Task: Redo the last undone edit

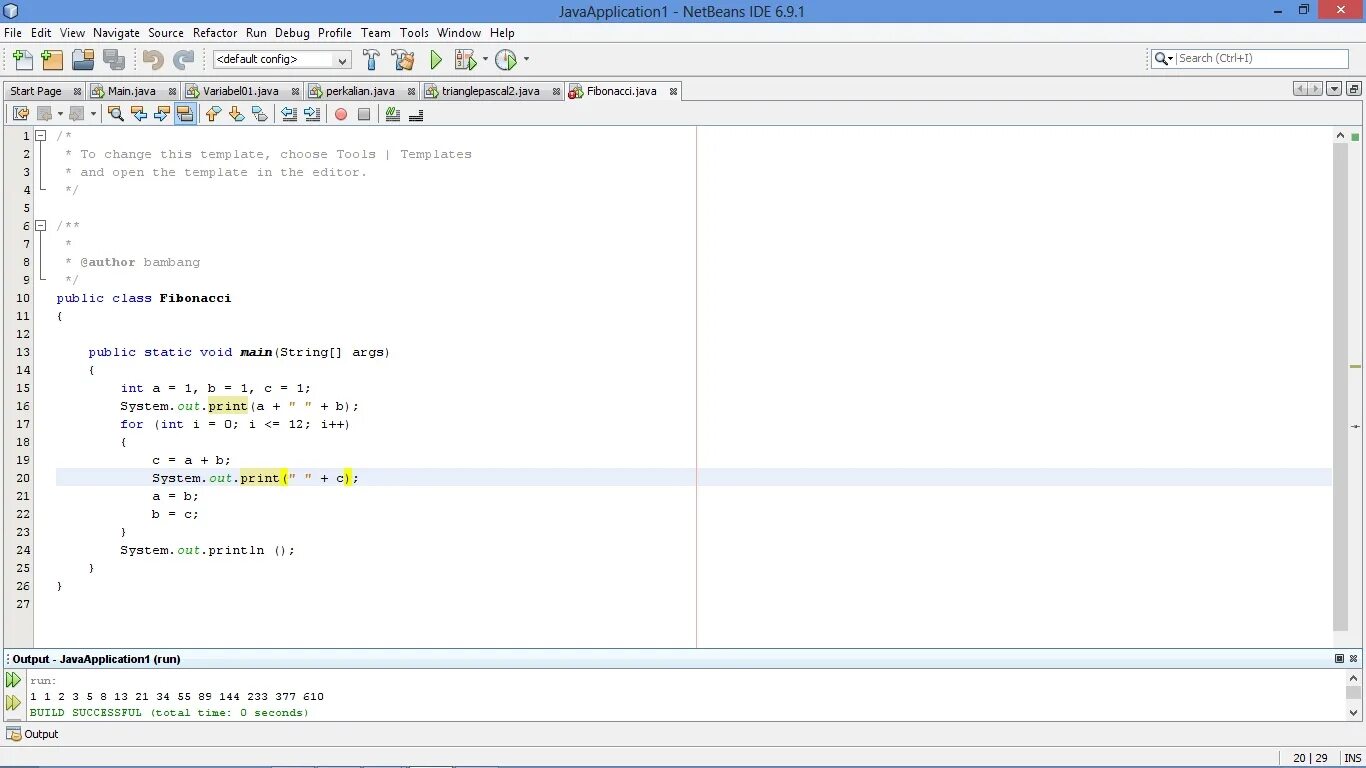Action: click(x=184, y=60)
